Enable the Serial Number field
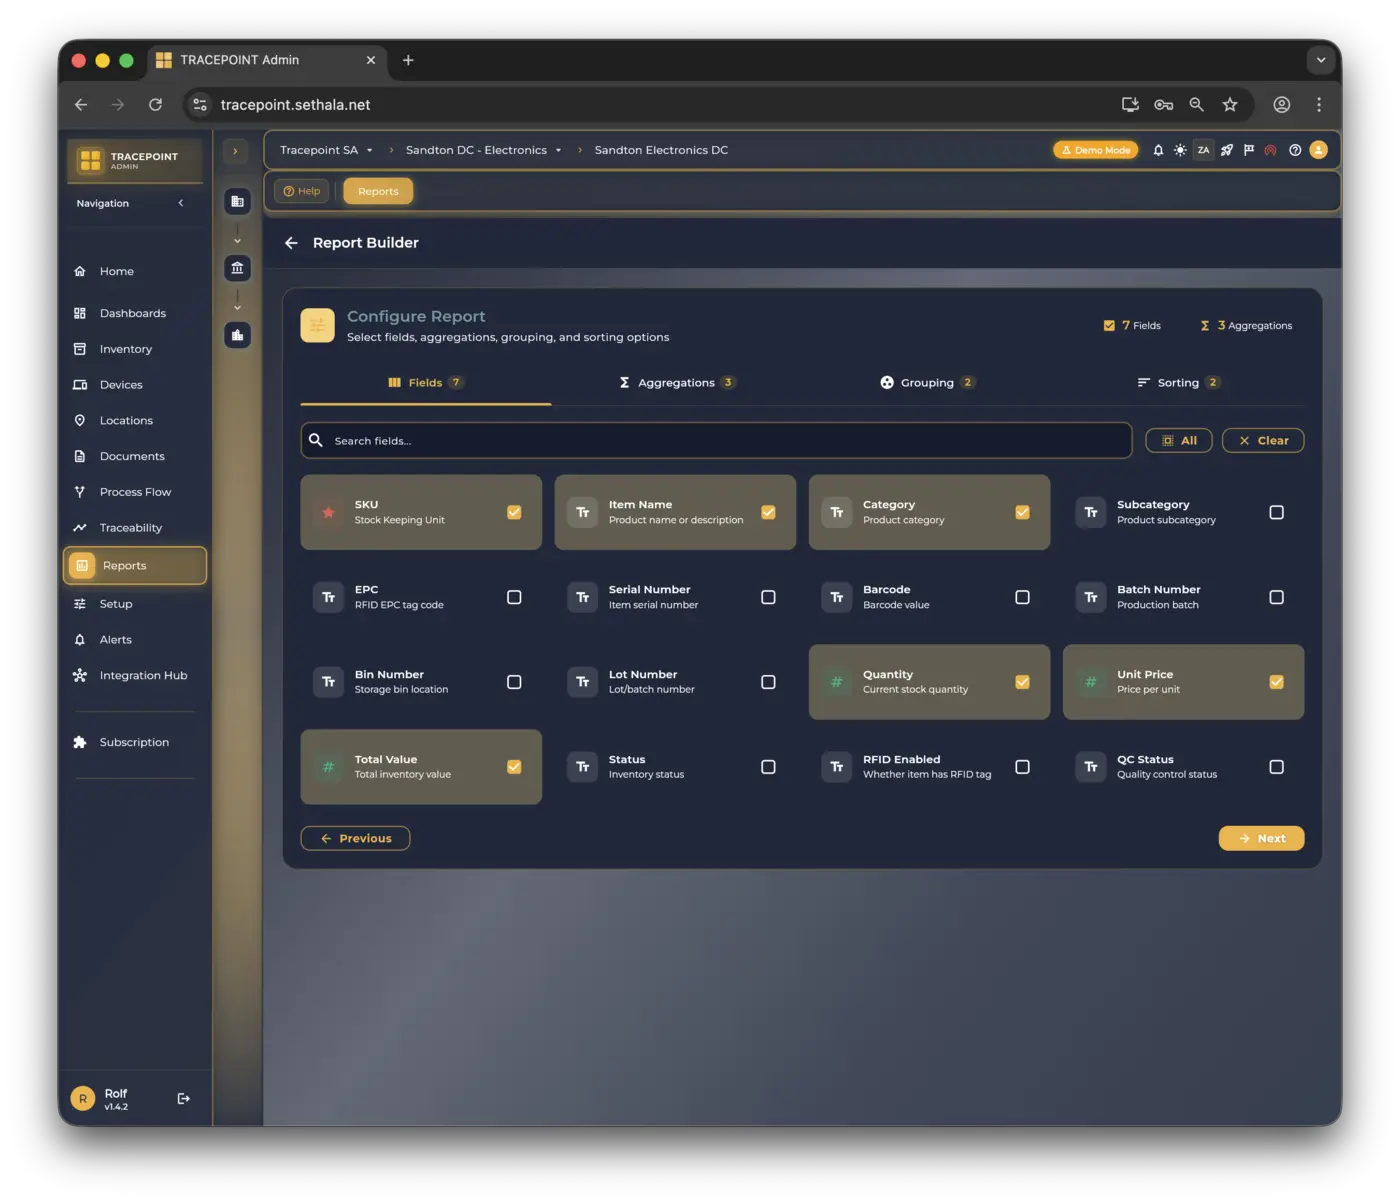Screen dimensions: 1400x1203 click(x=768, y=596)
